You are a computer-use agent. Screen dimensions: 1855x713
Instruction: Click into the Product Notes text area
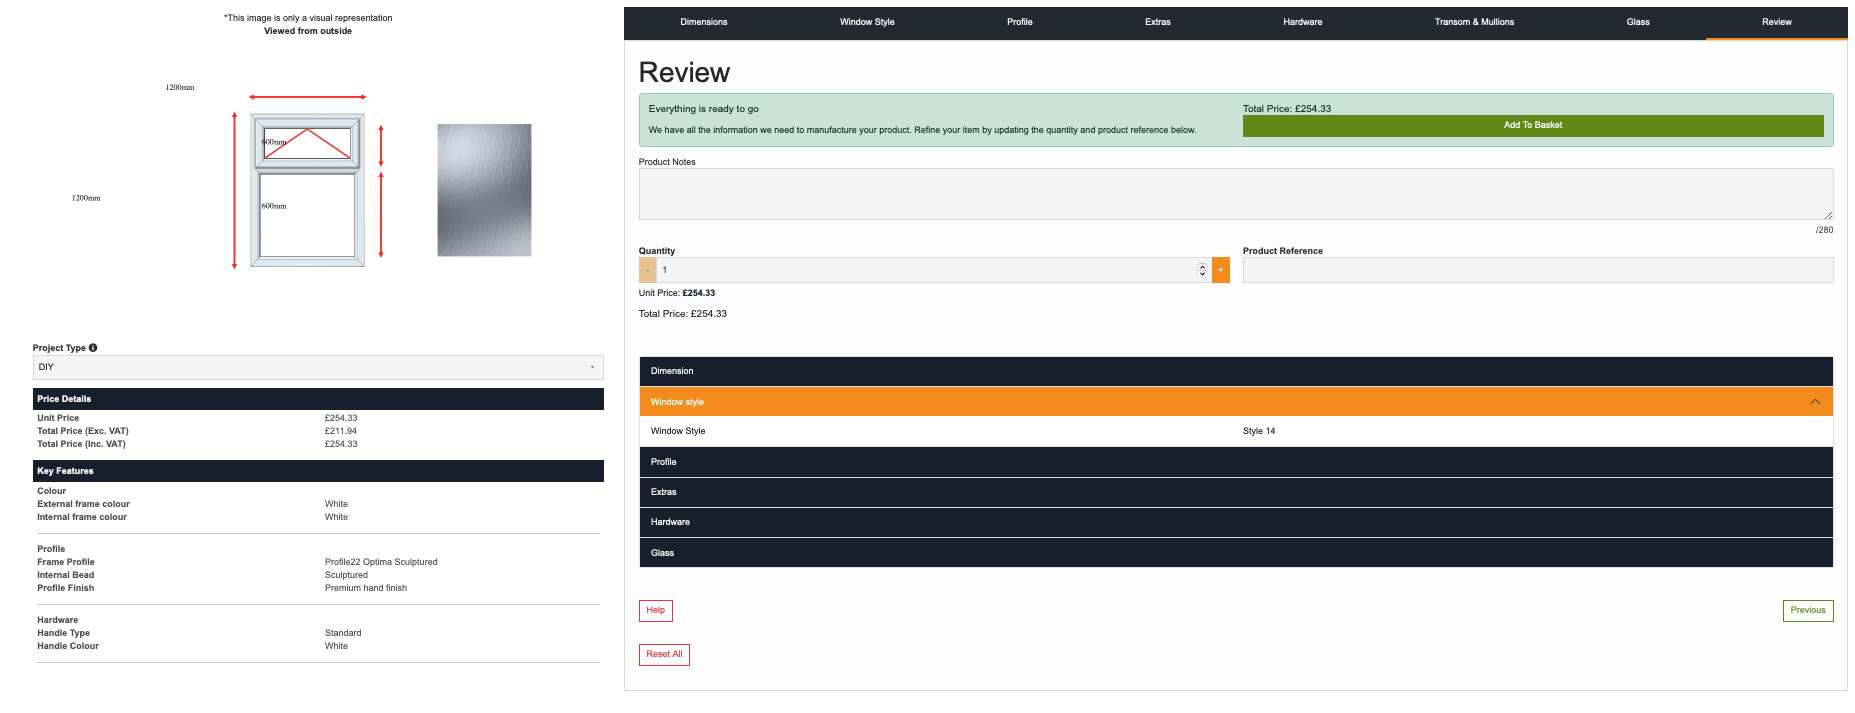point(1235,194)
